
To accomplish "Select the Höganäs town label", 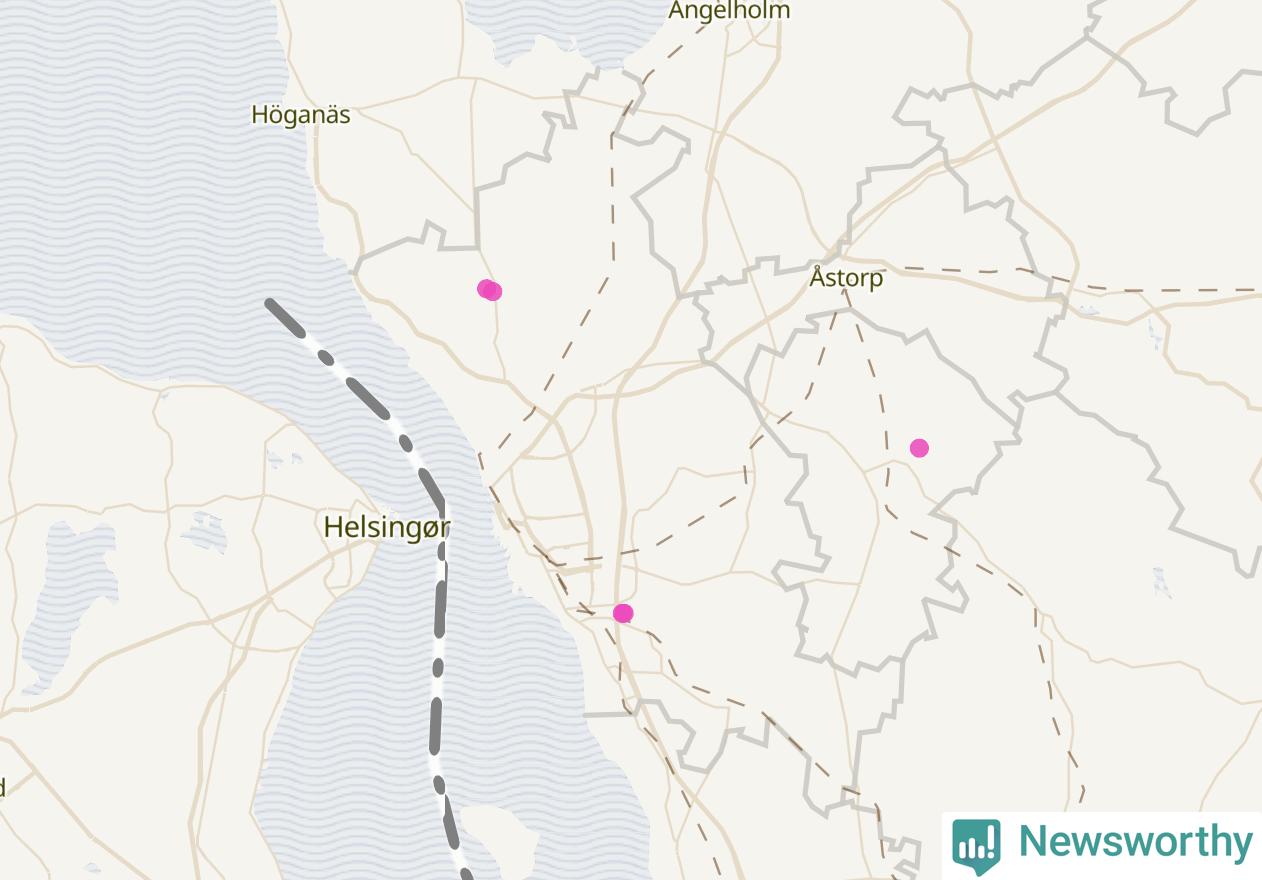I will 301,115.
